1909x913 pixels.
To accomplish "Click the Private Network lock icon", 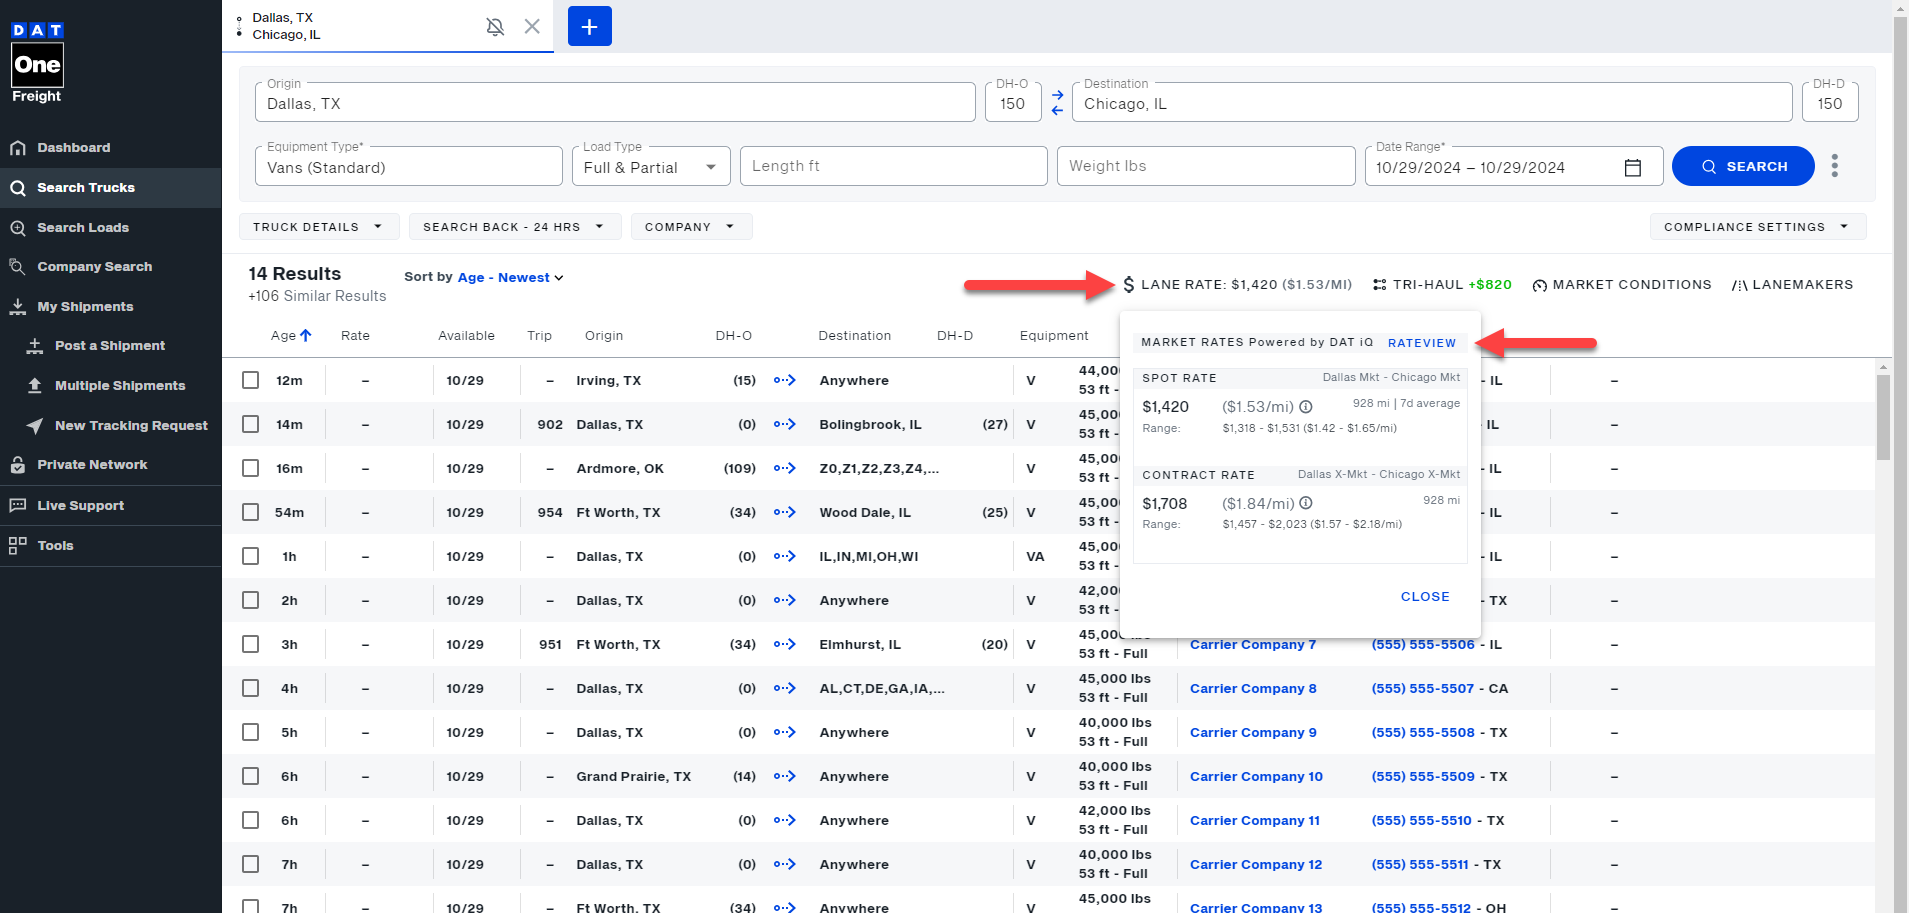I will 18,465.
